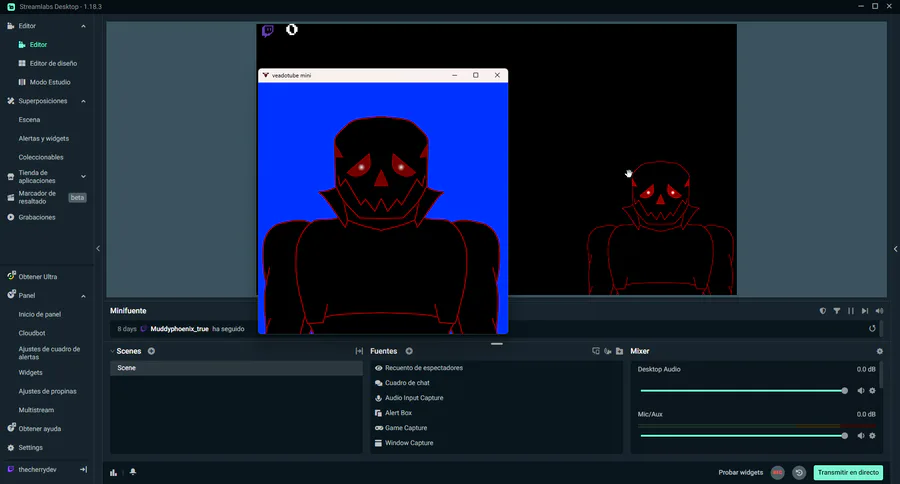The width and height of the screenshot is (900, 484).
Task: Add a new scene with the plus icon
Action: pyautogui.click(x=152, y=351)
